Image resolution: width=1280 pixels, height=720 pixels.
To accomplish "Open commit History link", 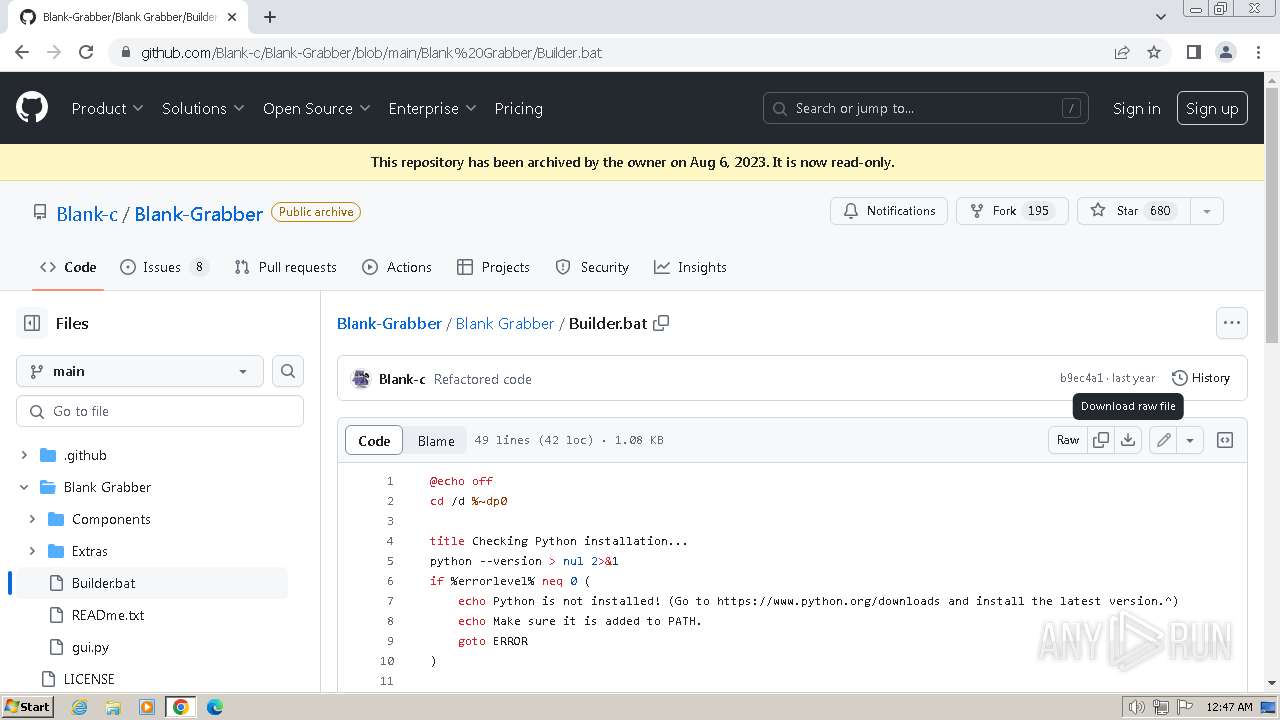I will click(x=1200, y=378).
